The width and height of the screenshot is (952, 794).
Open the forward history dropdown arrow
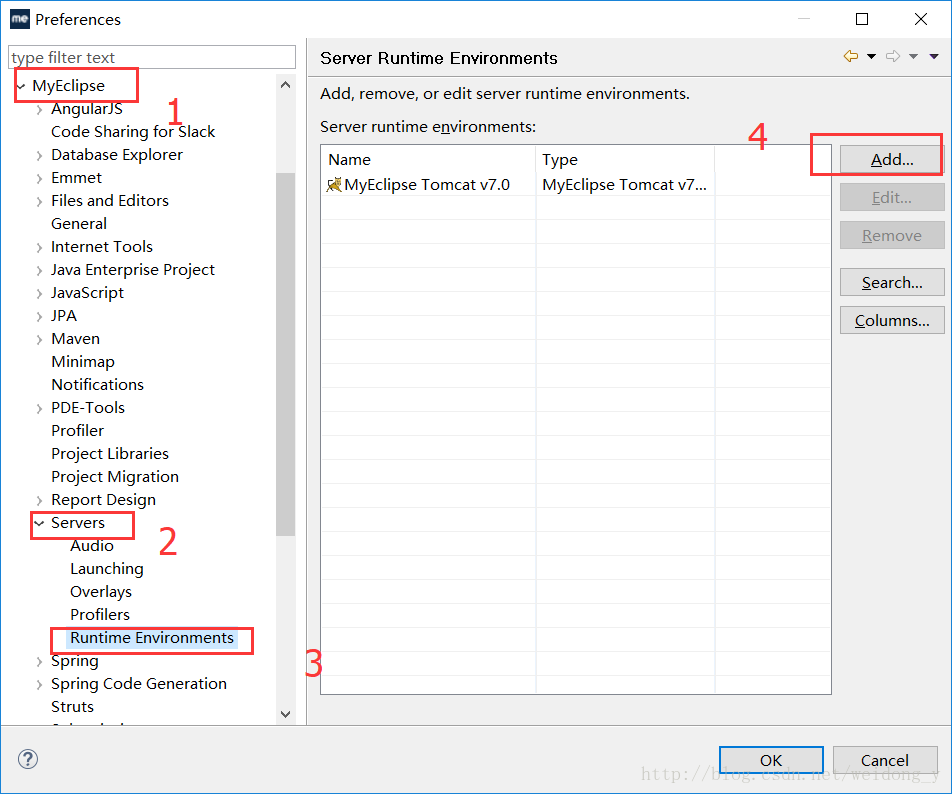(913, 56)
